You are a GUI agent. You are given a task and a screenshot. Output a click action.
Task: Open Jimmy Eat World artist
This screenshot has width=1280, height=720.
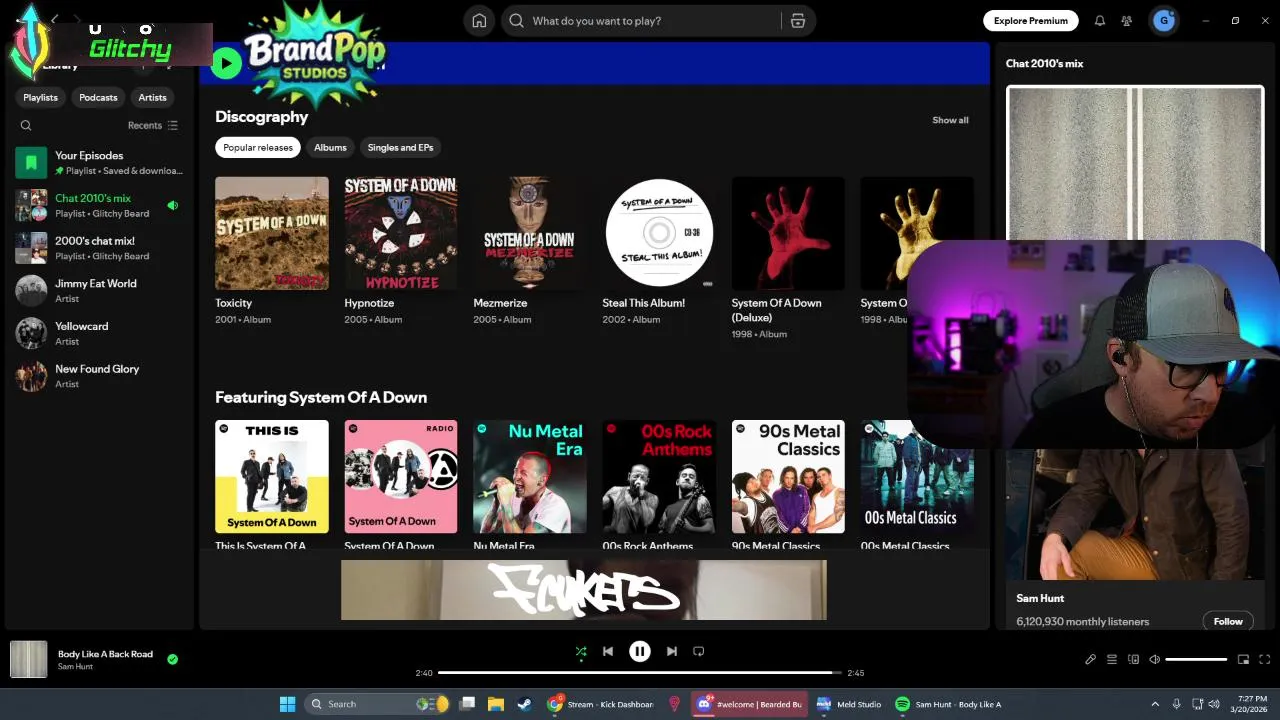(x=98, y=290)
